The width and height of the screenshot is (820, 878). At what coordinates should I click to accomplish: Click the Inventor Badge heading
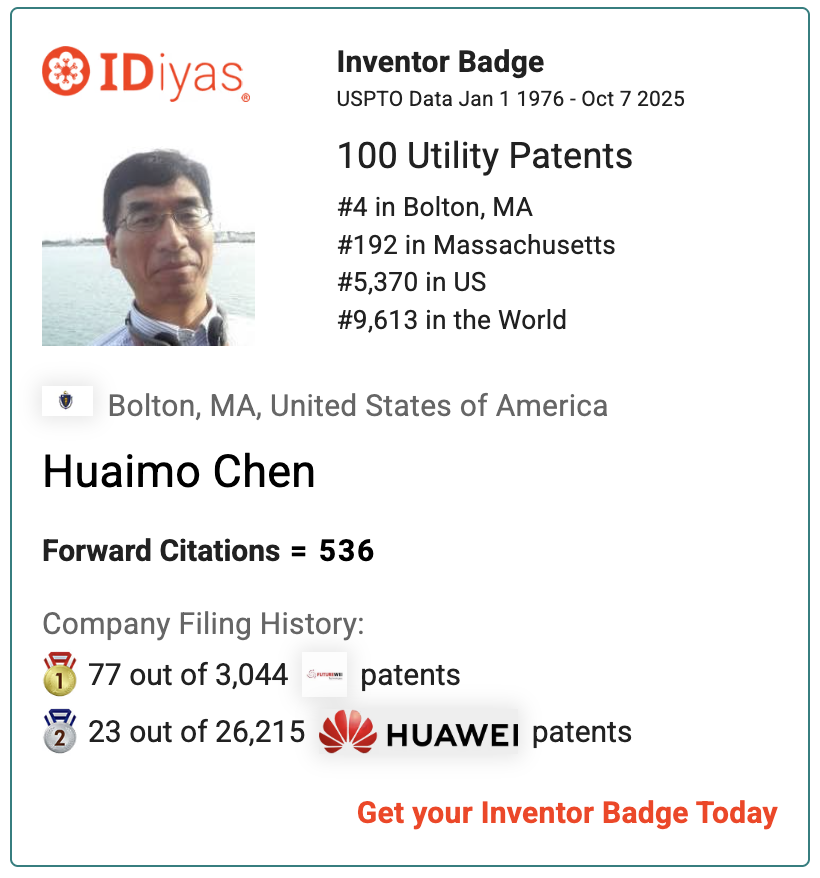click(440, 62)
